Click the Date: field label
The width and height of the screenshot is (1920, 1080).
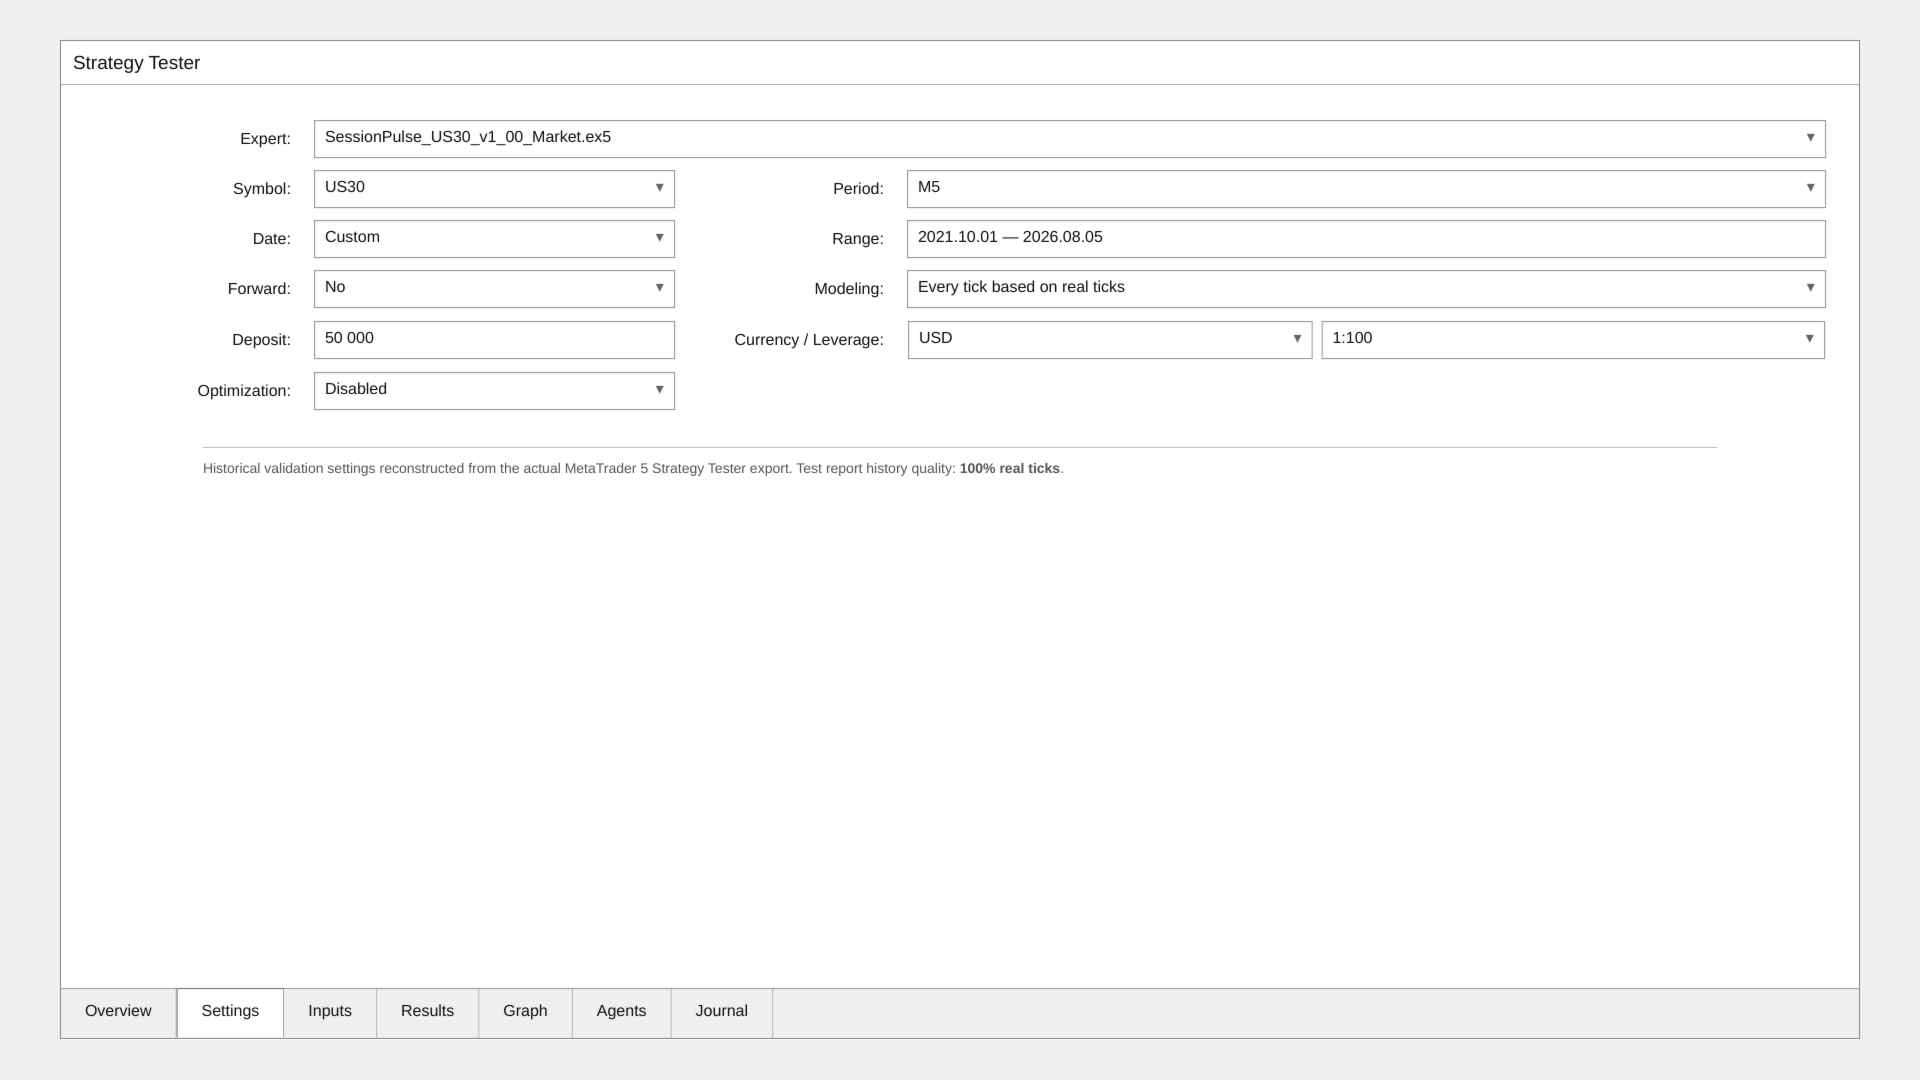271,239
